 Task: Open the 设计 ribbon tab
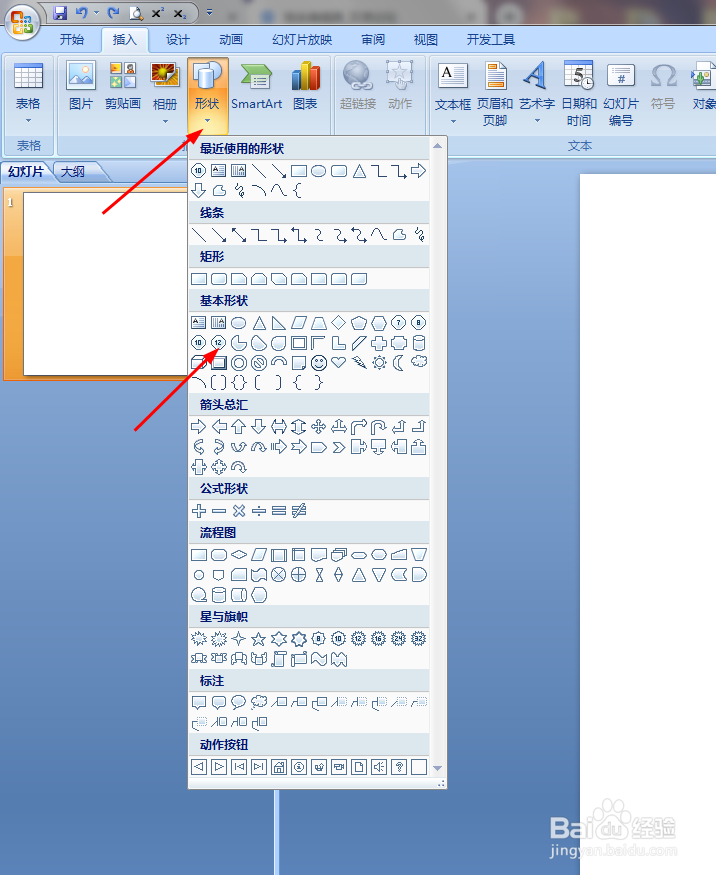click(x=177, y=40)
